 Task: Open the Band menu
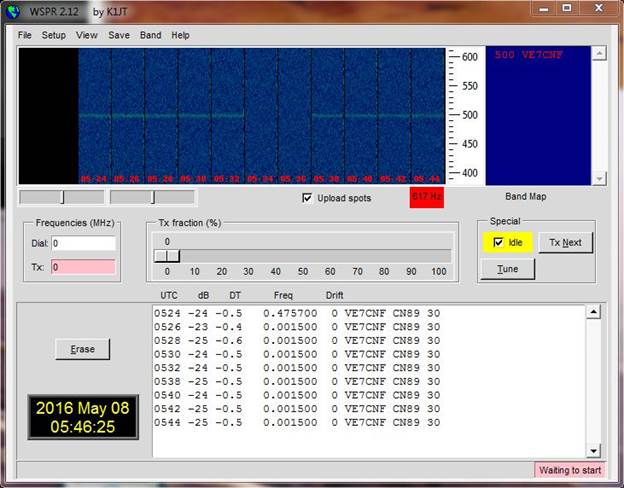(150, 35)
